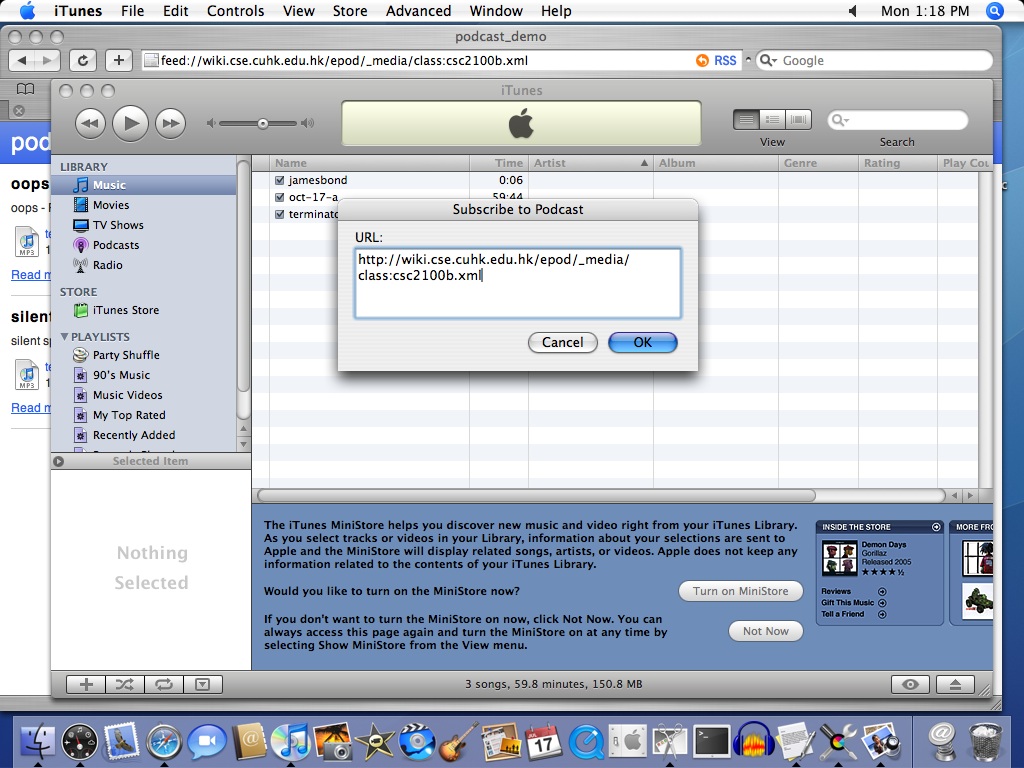
Task: Click the horizontal scrollbar of track list
Action: point(536,496)
